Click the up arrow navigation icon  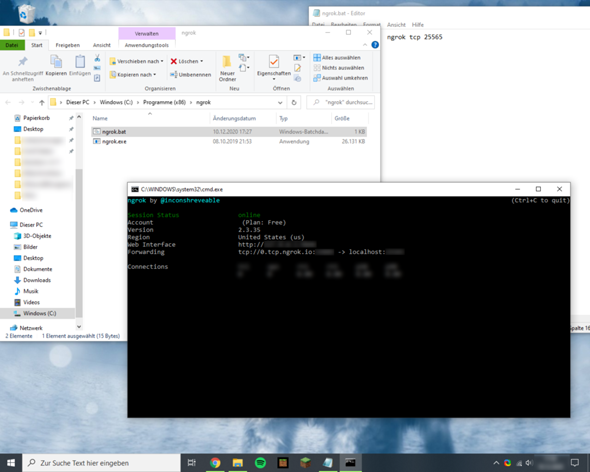click(x=42, y=102)
